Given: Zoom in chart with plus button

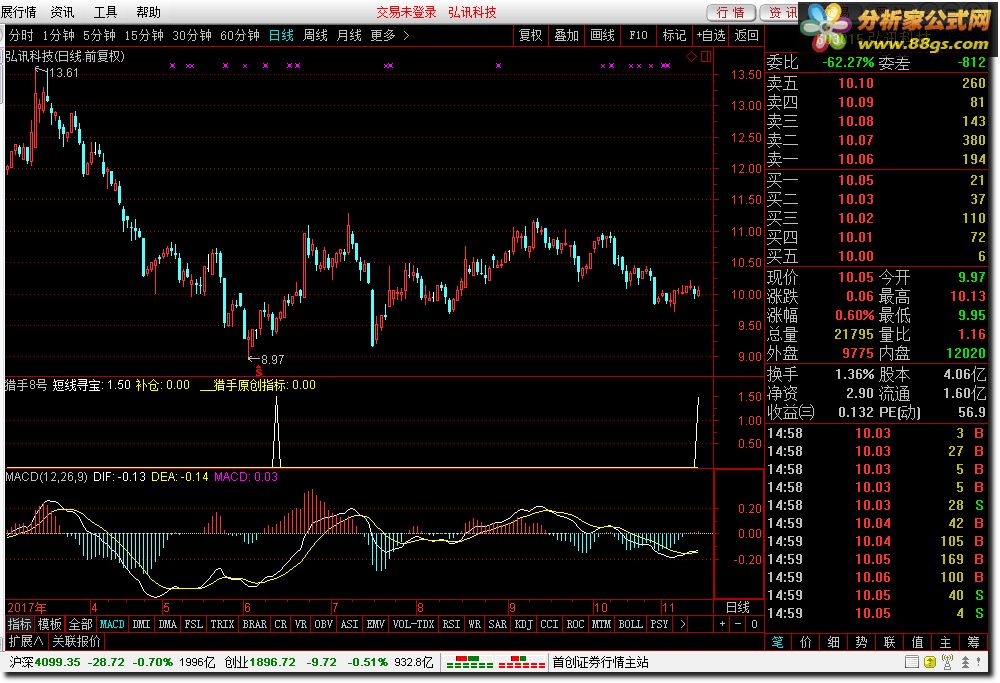Looking at the screenshot, I should click(722, 624).
